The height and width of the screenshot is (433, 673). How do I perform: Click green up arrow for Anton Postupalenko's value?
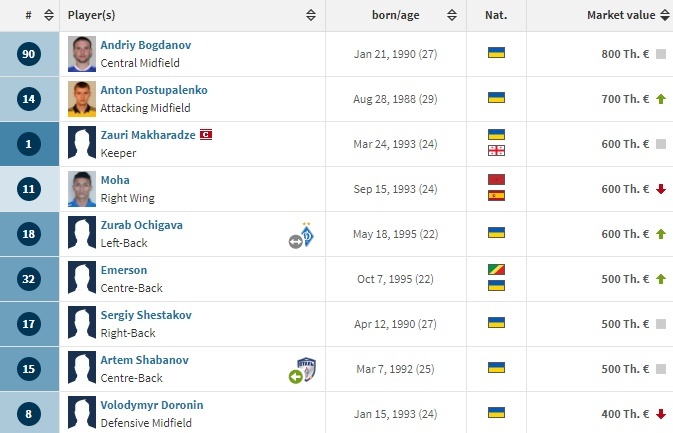(x=660, y=99)
